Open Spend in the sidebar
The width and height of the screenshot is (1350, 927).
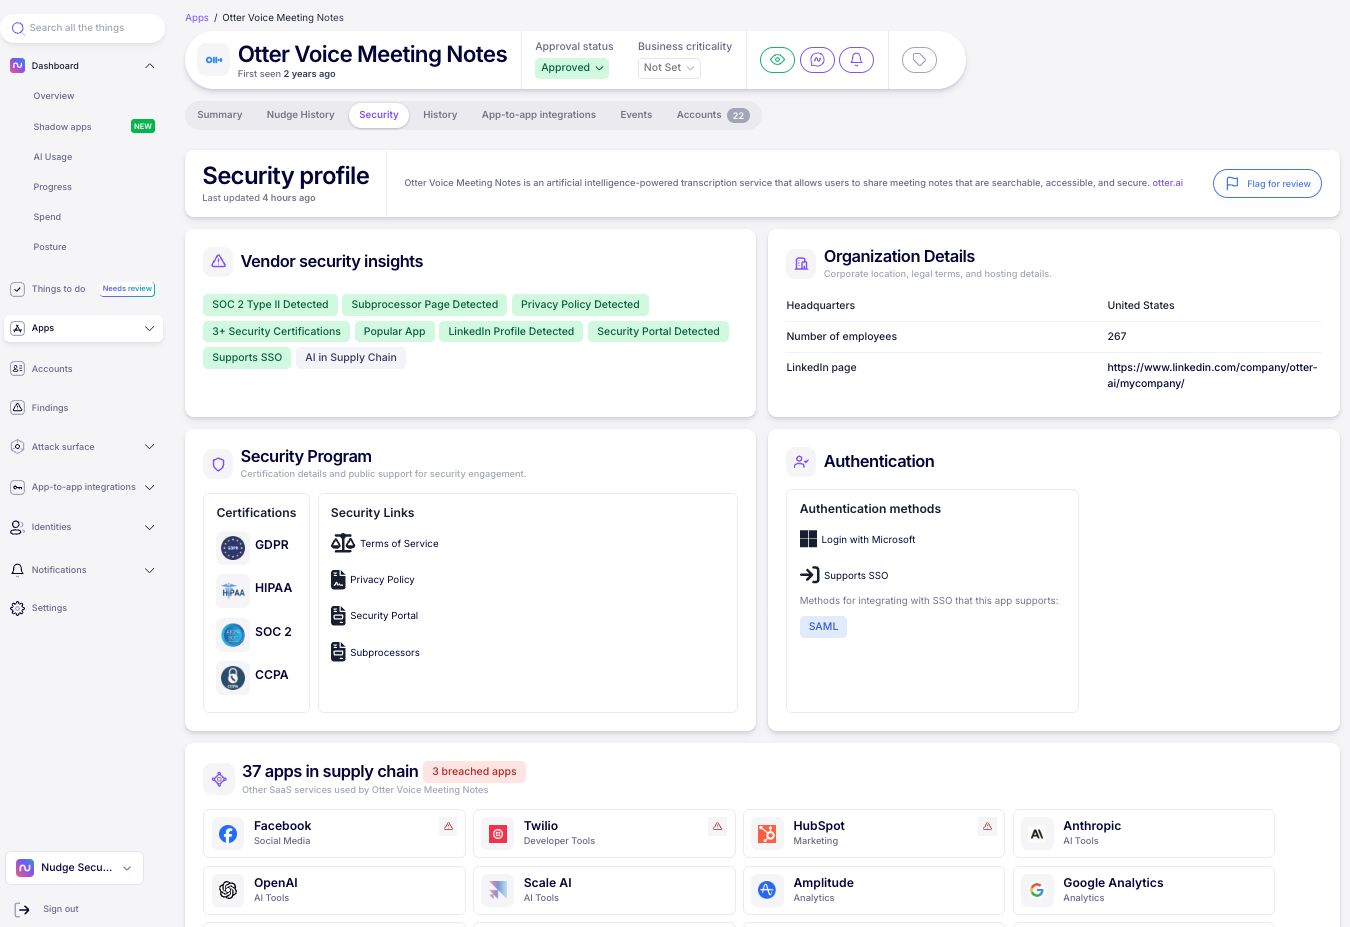tap(47, 217)
